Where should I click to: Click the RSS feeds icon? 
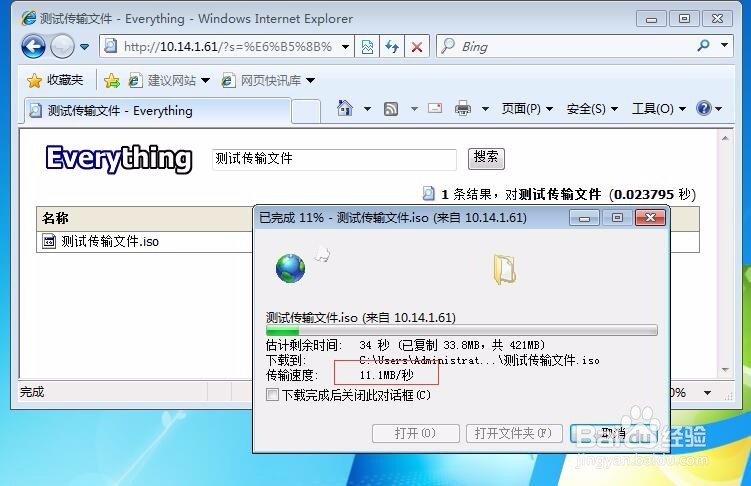pyautogui.click(x=391, y=109)
